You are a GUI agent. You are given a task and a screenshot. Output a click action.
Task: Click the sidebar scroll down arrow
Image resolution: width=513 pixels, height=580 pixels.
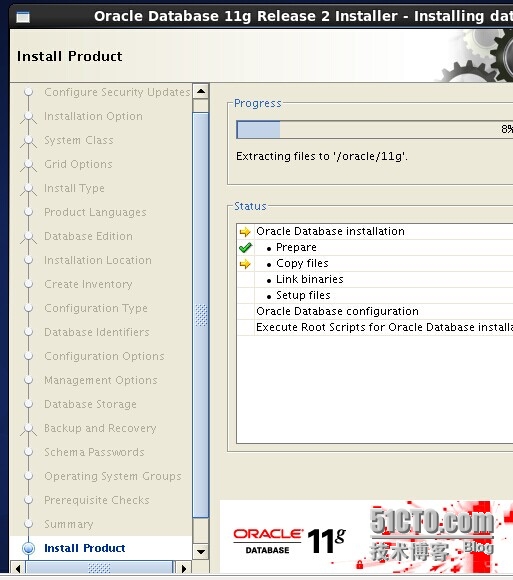pos(201,552)
